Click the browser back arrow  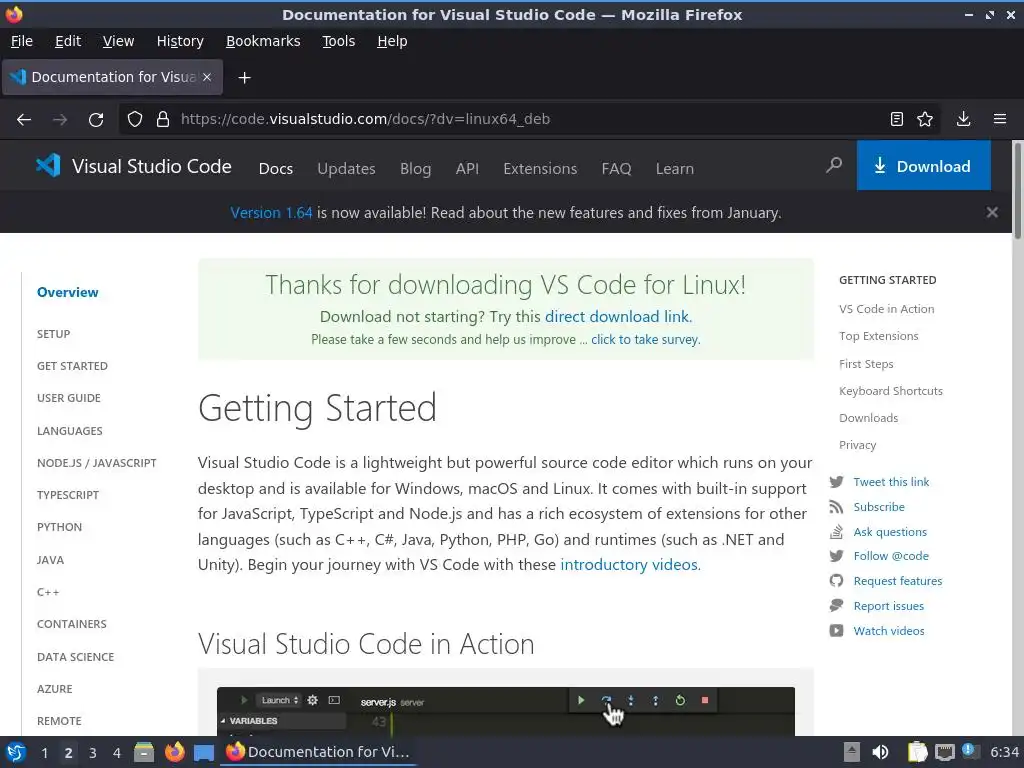(24, 120)
